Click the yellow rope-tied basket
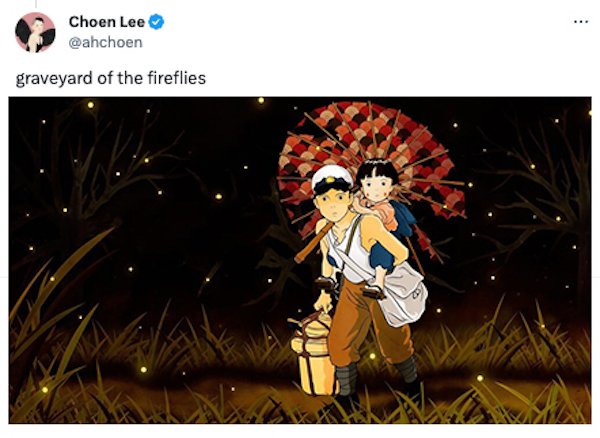 tap(314, 354)
